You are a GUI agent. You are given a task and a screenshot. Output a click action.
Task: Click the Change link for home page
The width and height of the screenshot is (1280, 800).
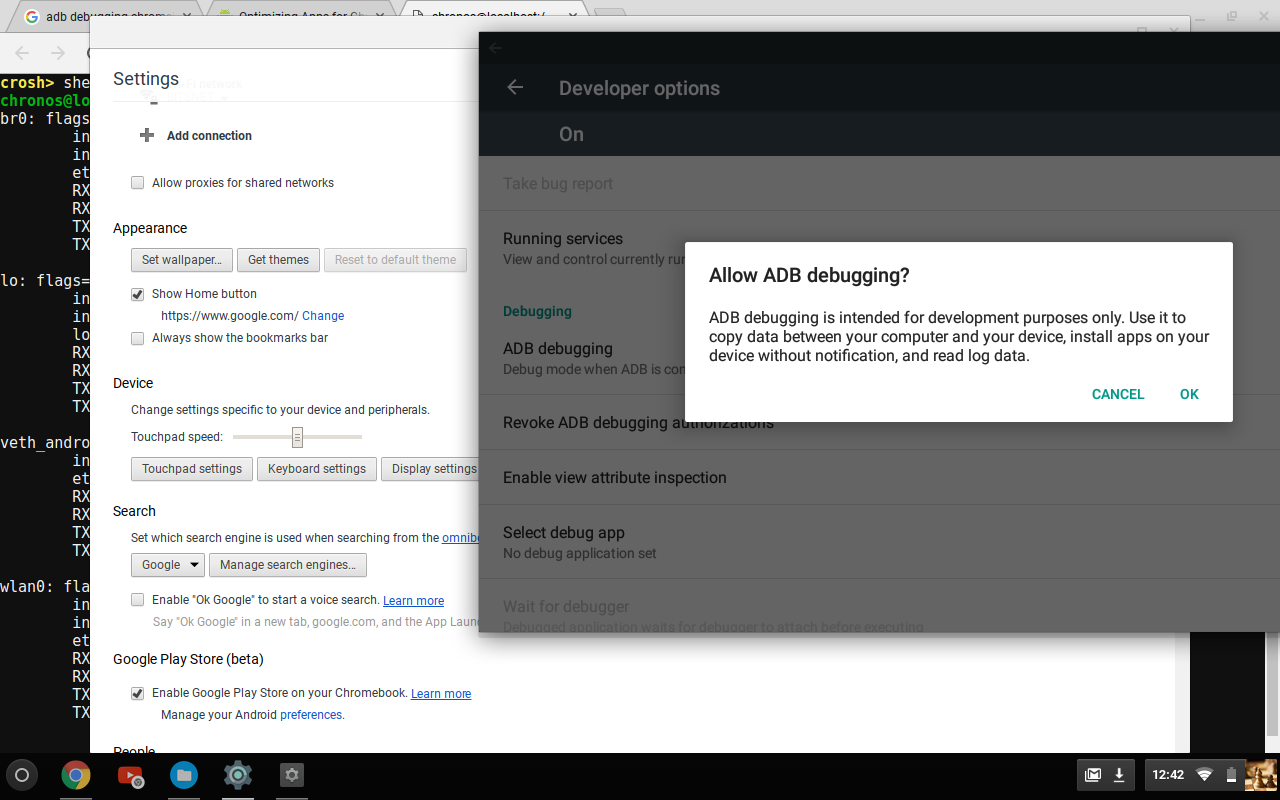tap(323, 316)
